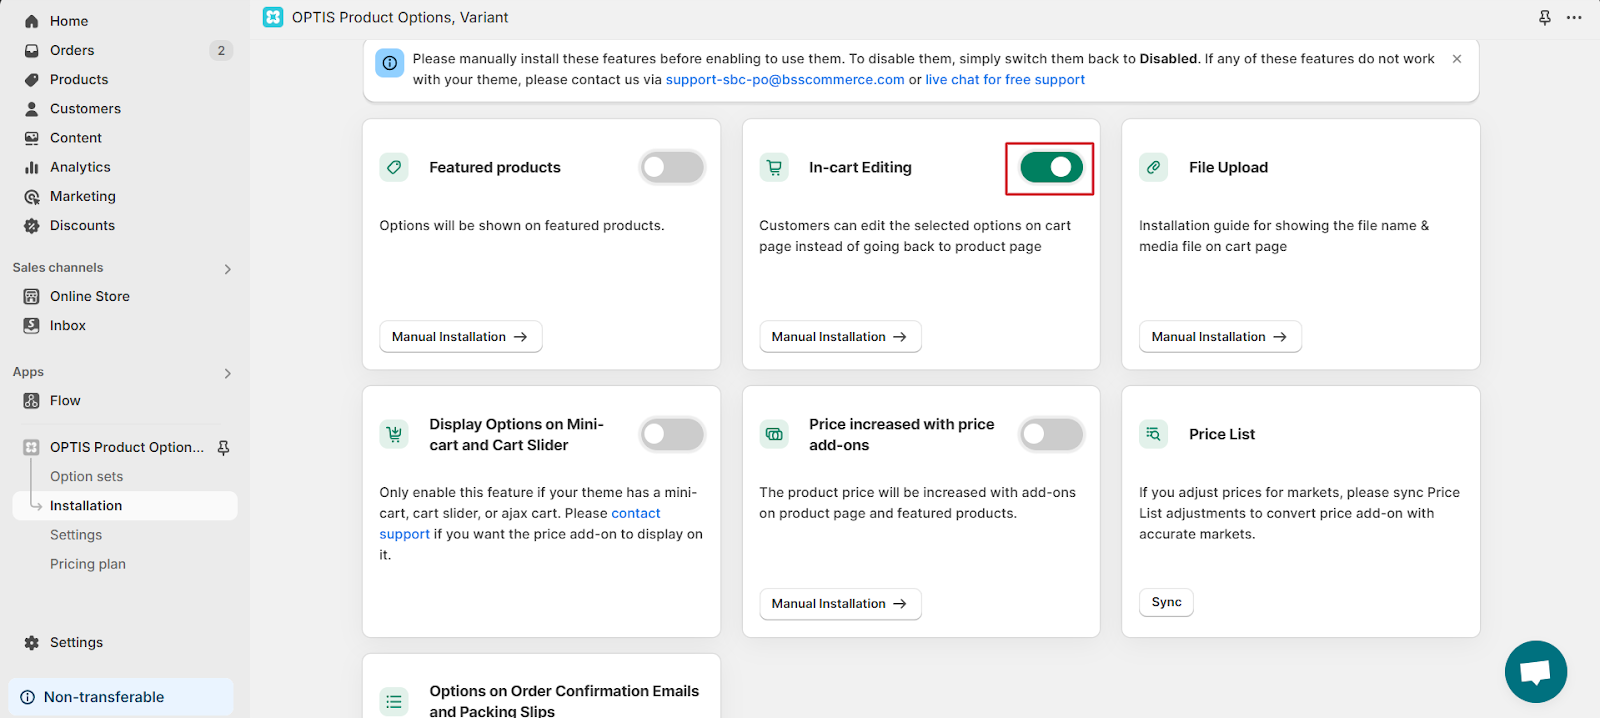The image size is (1600, 718).
Task: Disable the In-cart Editing toggle
Action: (1051, 167)
